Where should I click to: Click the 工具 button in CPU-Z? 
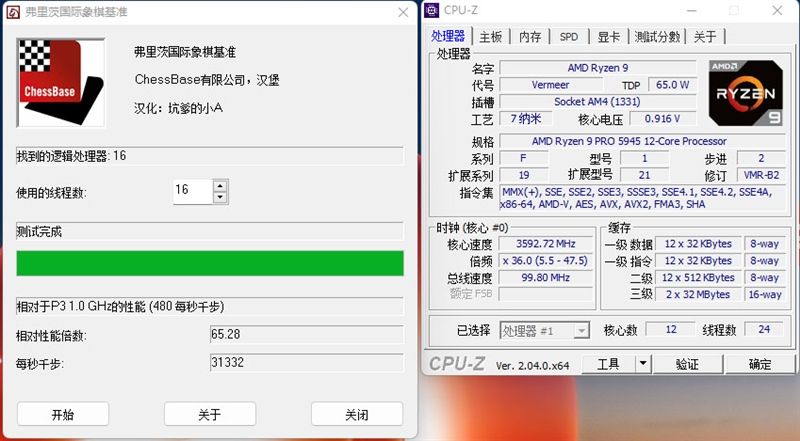coord(608,364)
